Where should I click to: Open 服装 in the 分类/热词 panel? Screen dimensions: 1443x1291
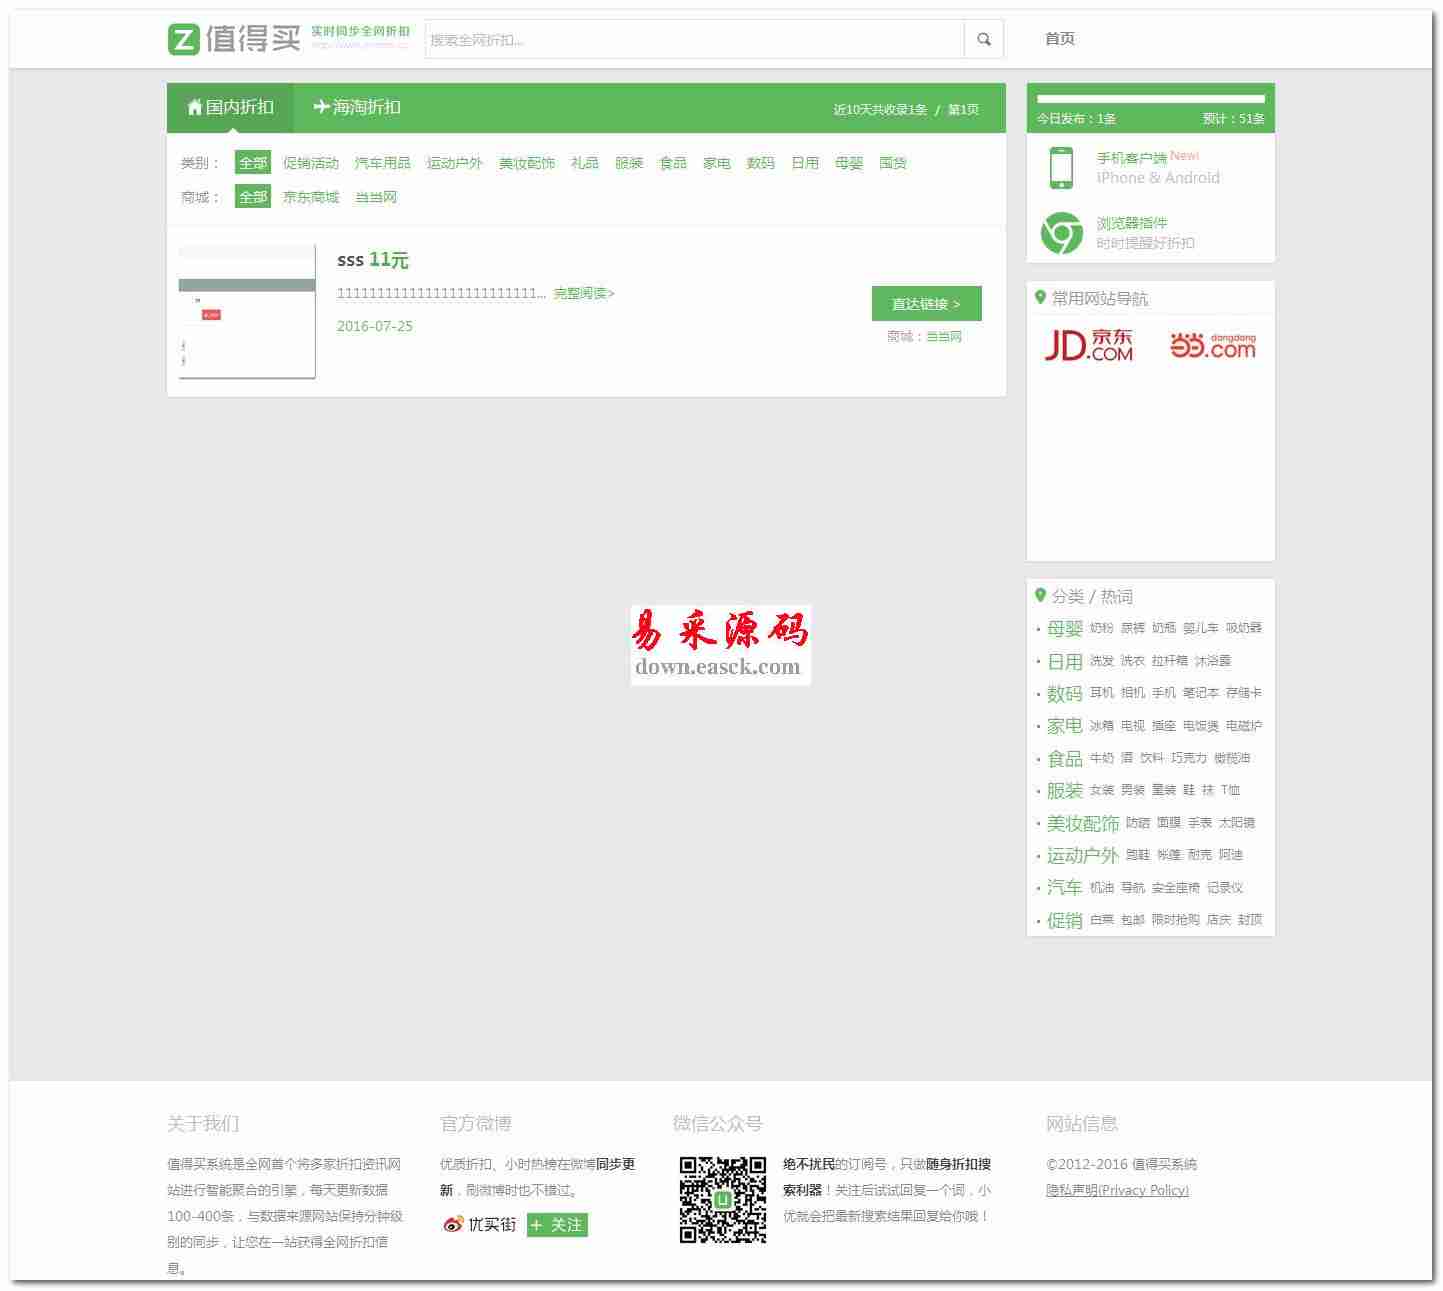click(1065, 790)
